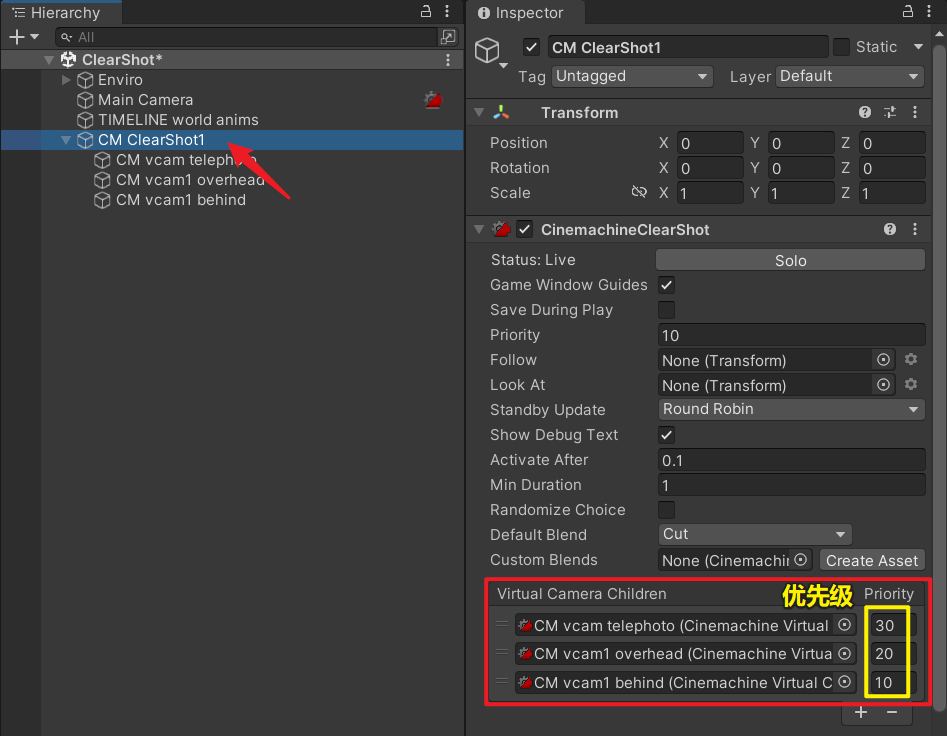Click the Cinemachine brain icon beside Main Camera

click(433, 100)
